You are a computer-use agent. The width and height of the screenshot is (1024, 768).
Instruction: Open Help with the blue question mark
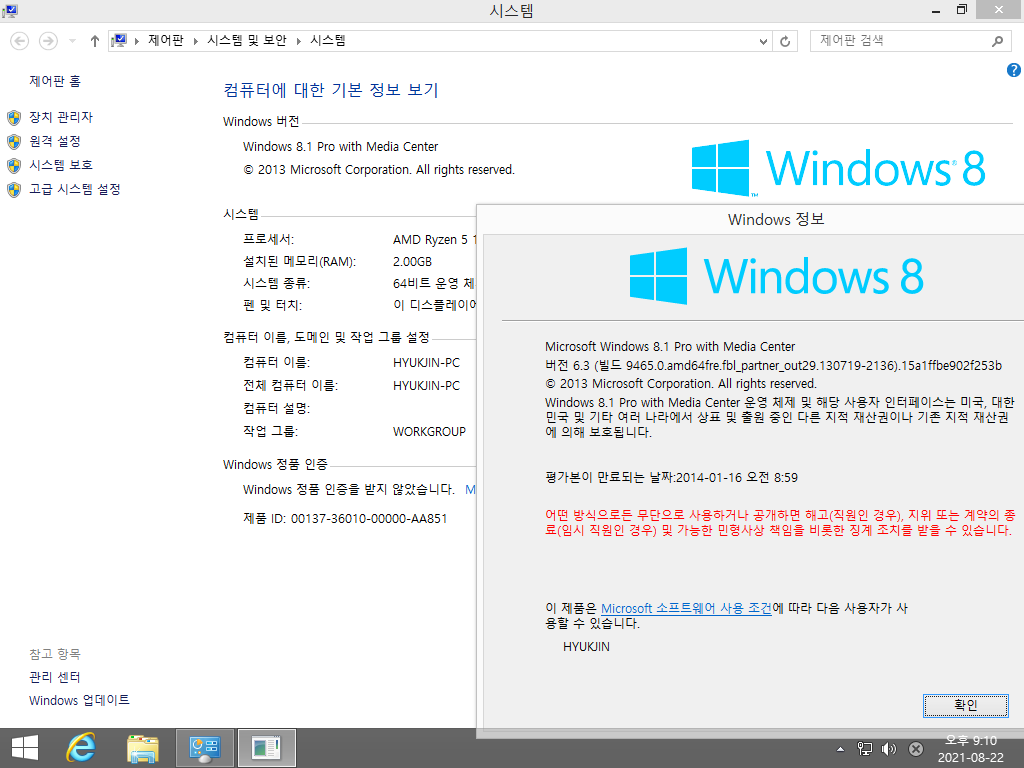(x=1014, y=70)
